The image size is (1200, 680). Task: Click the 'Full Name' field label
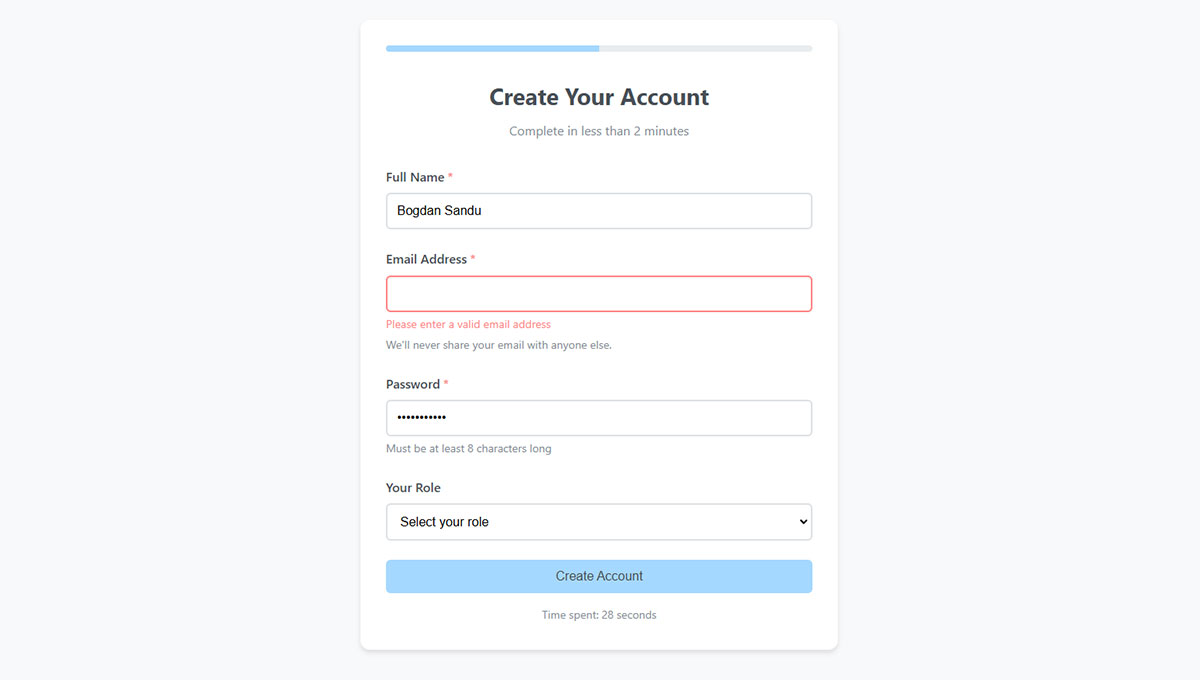tap(415, 177)
